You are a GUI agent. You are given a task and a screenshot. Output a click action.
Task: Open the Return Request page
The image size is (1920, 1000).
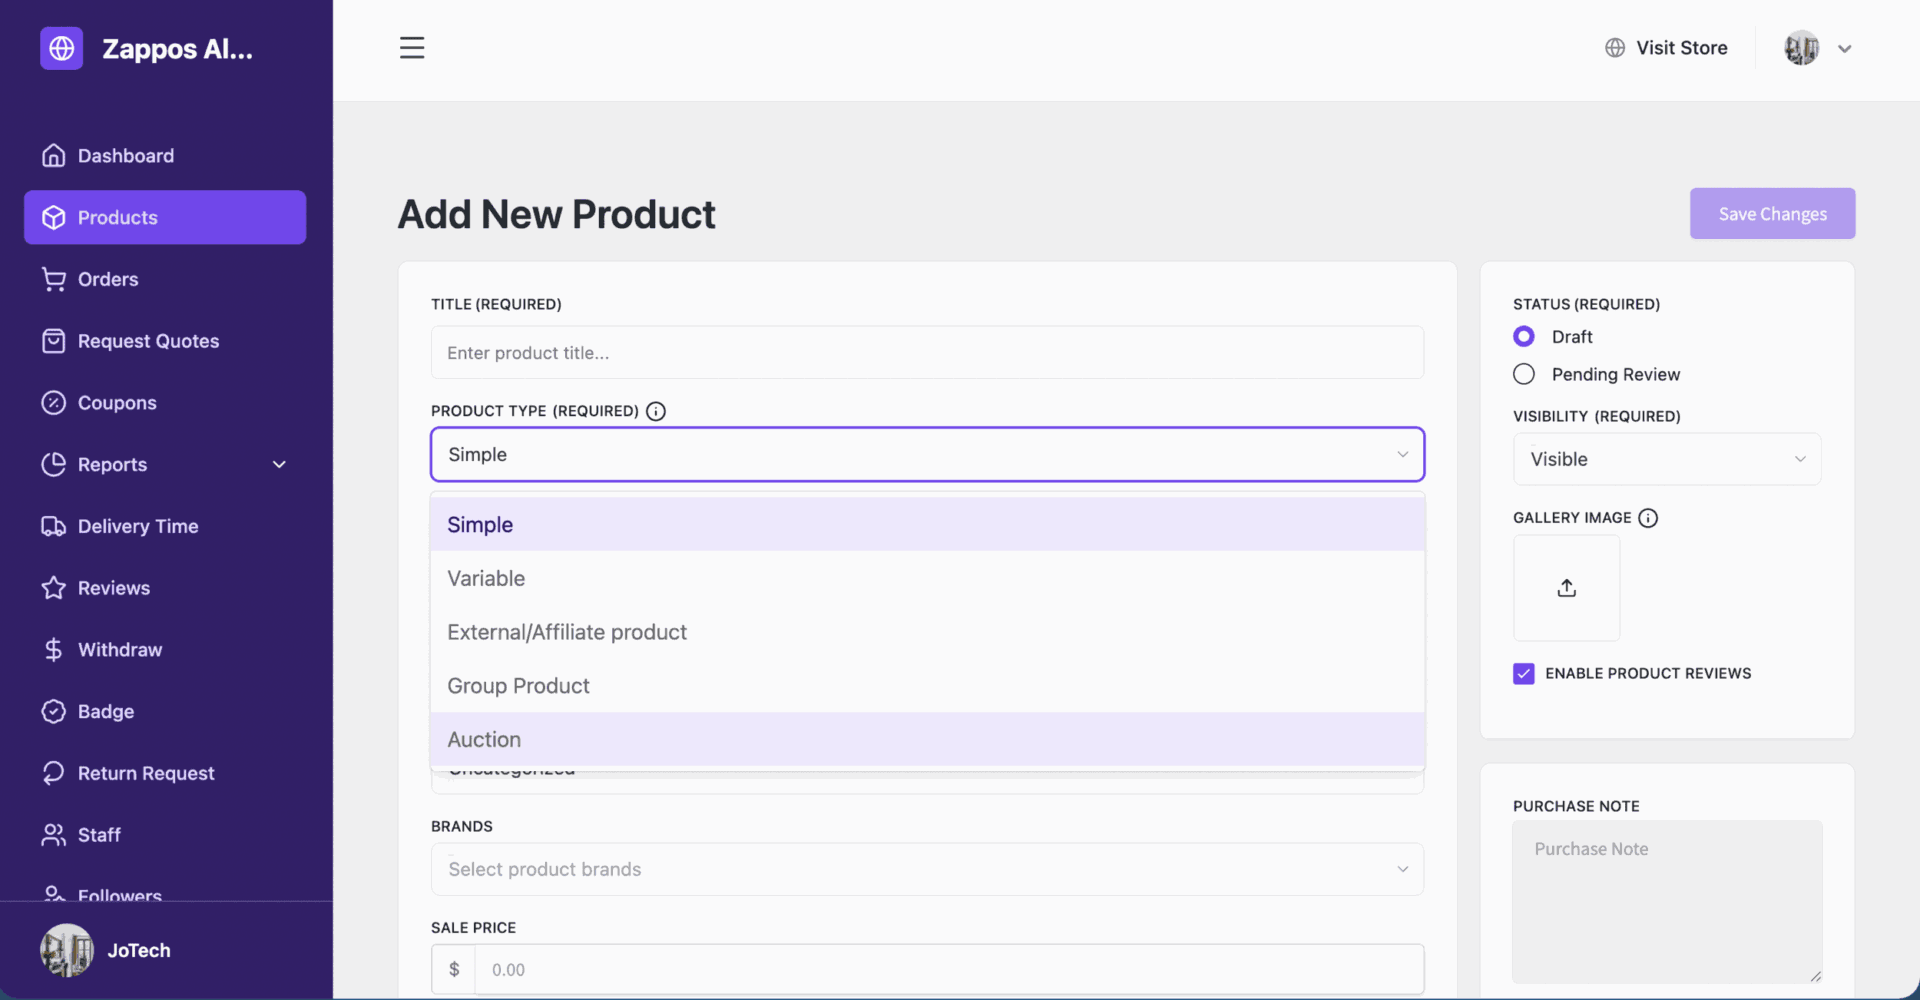tap(165, 773)
